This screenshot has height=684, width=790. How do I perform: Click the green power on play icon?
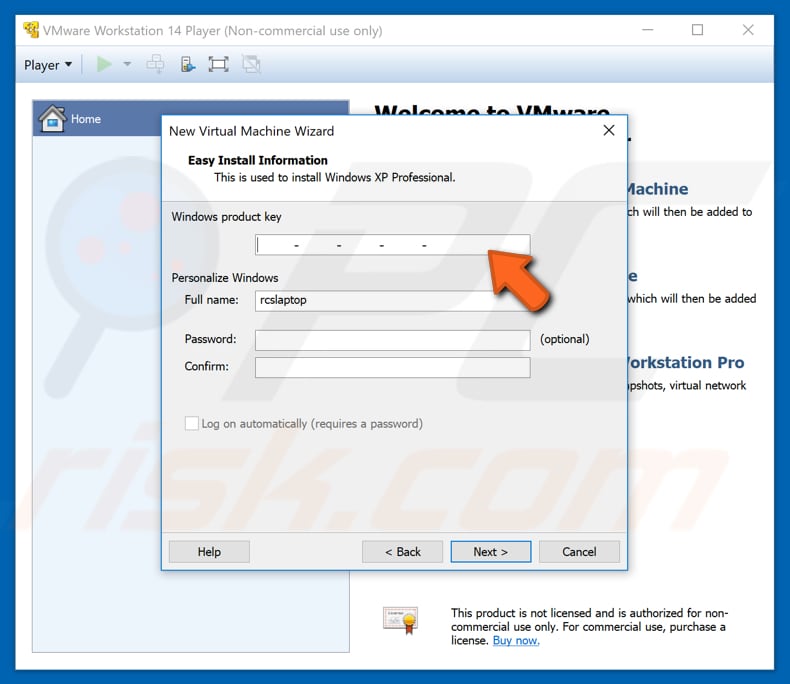point(104,64)
